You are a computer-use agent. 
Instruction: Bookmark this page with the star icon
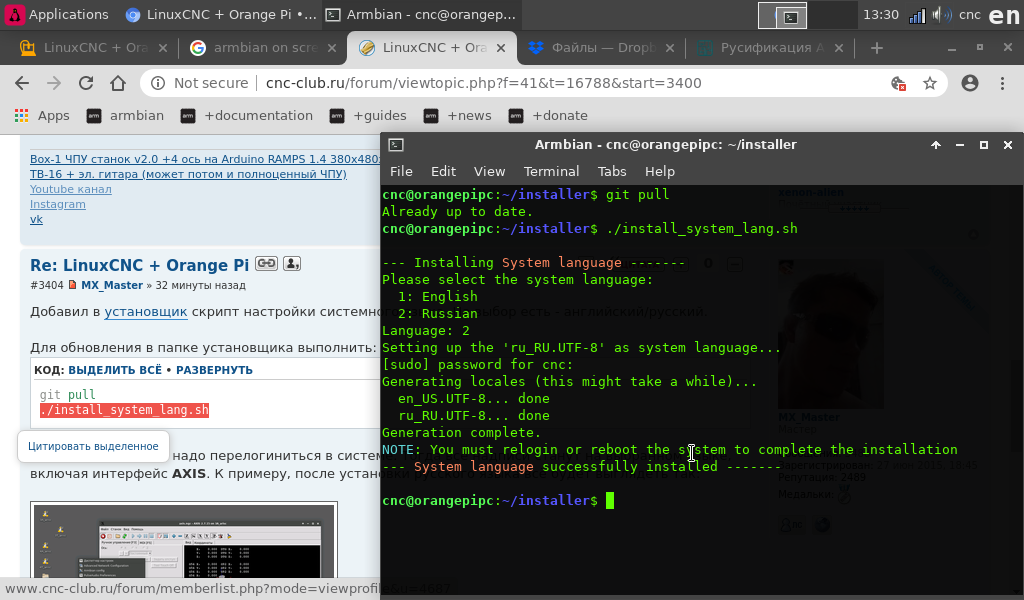click(x=930, y=83)
